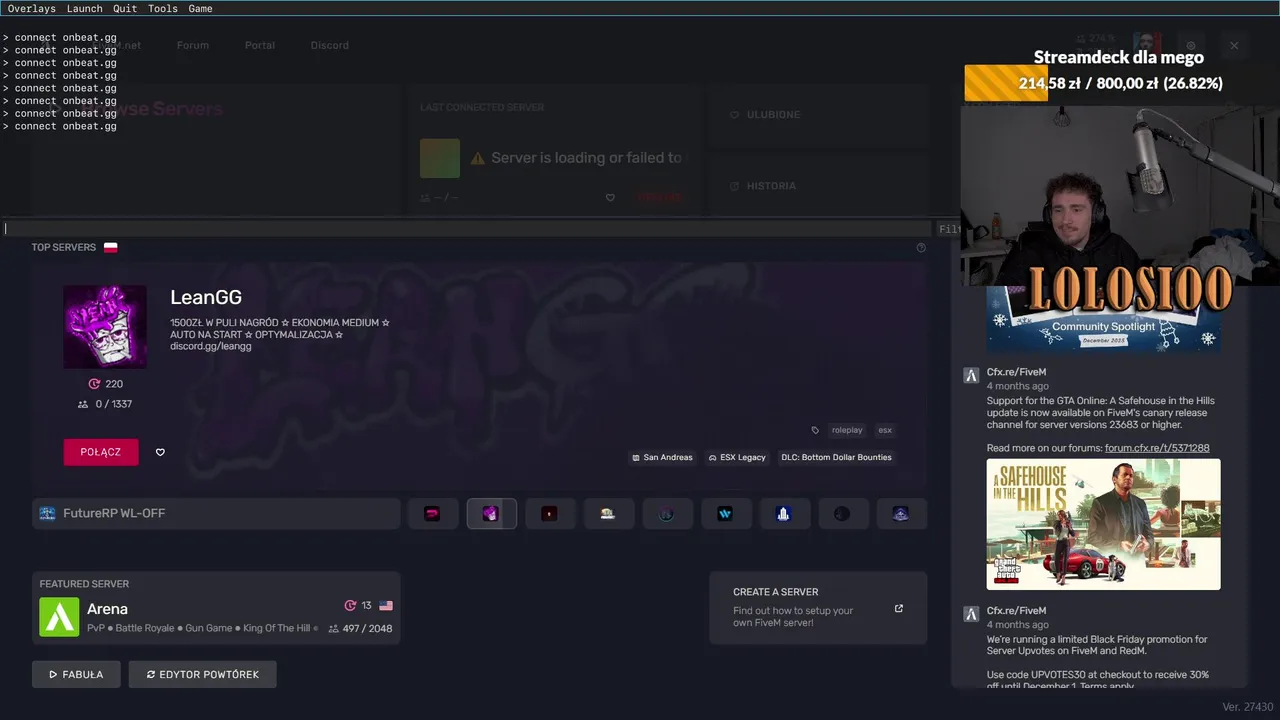1280x720 pixels.
Task: Click Cfx.re/FiveM author of Black Friday post
Action: pyautogui.click(x=1016, y=611)
